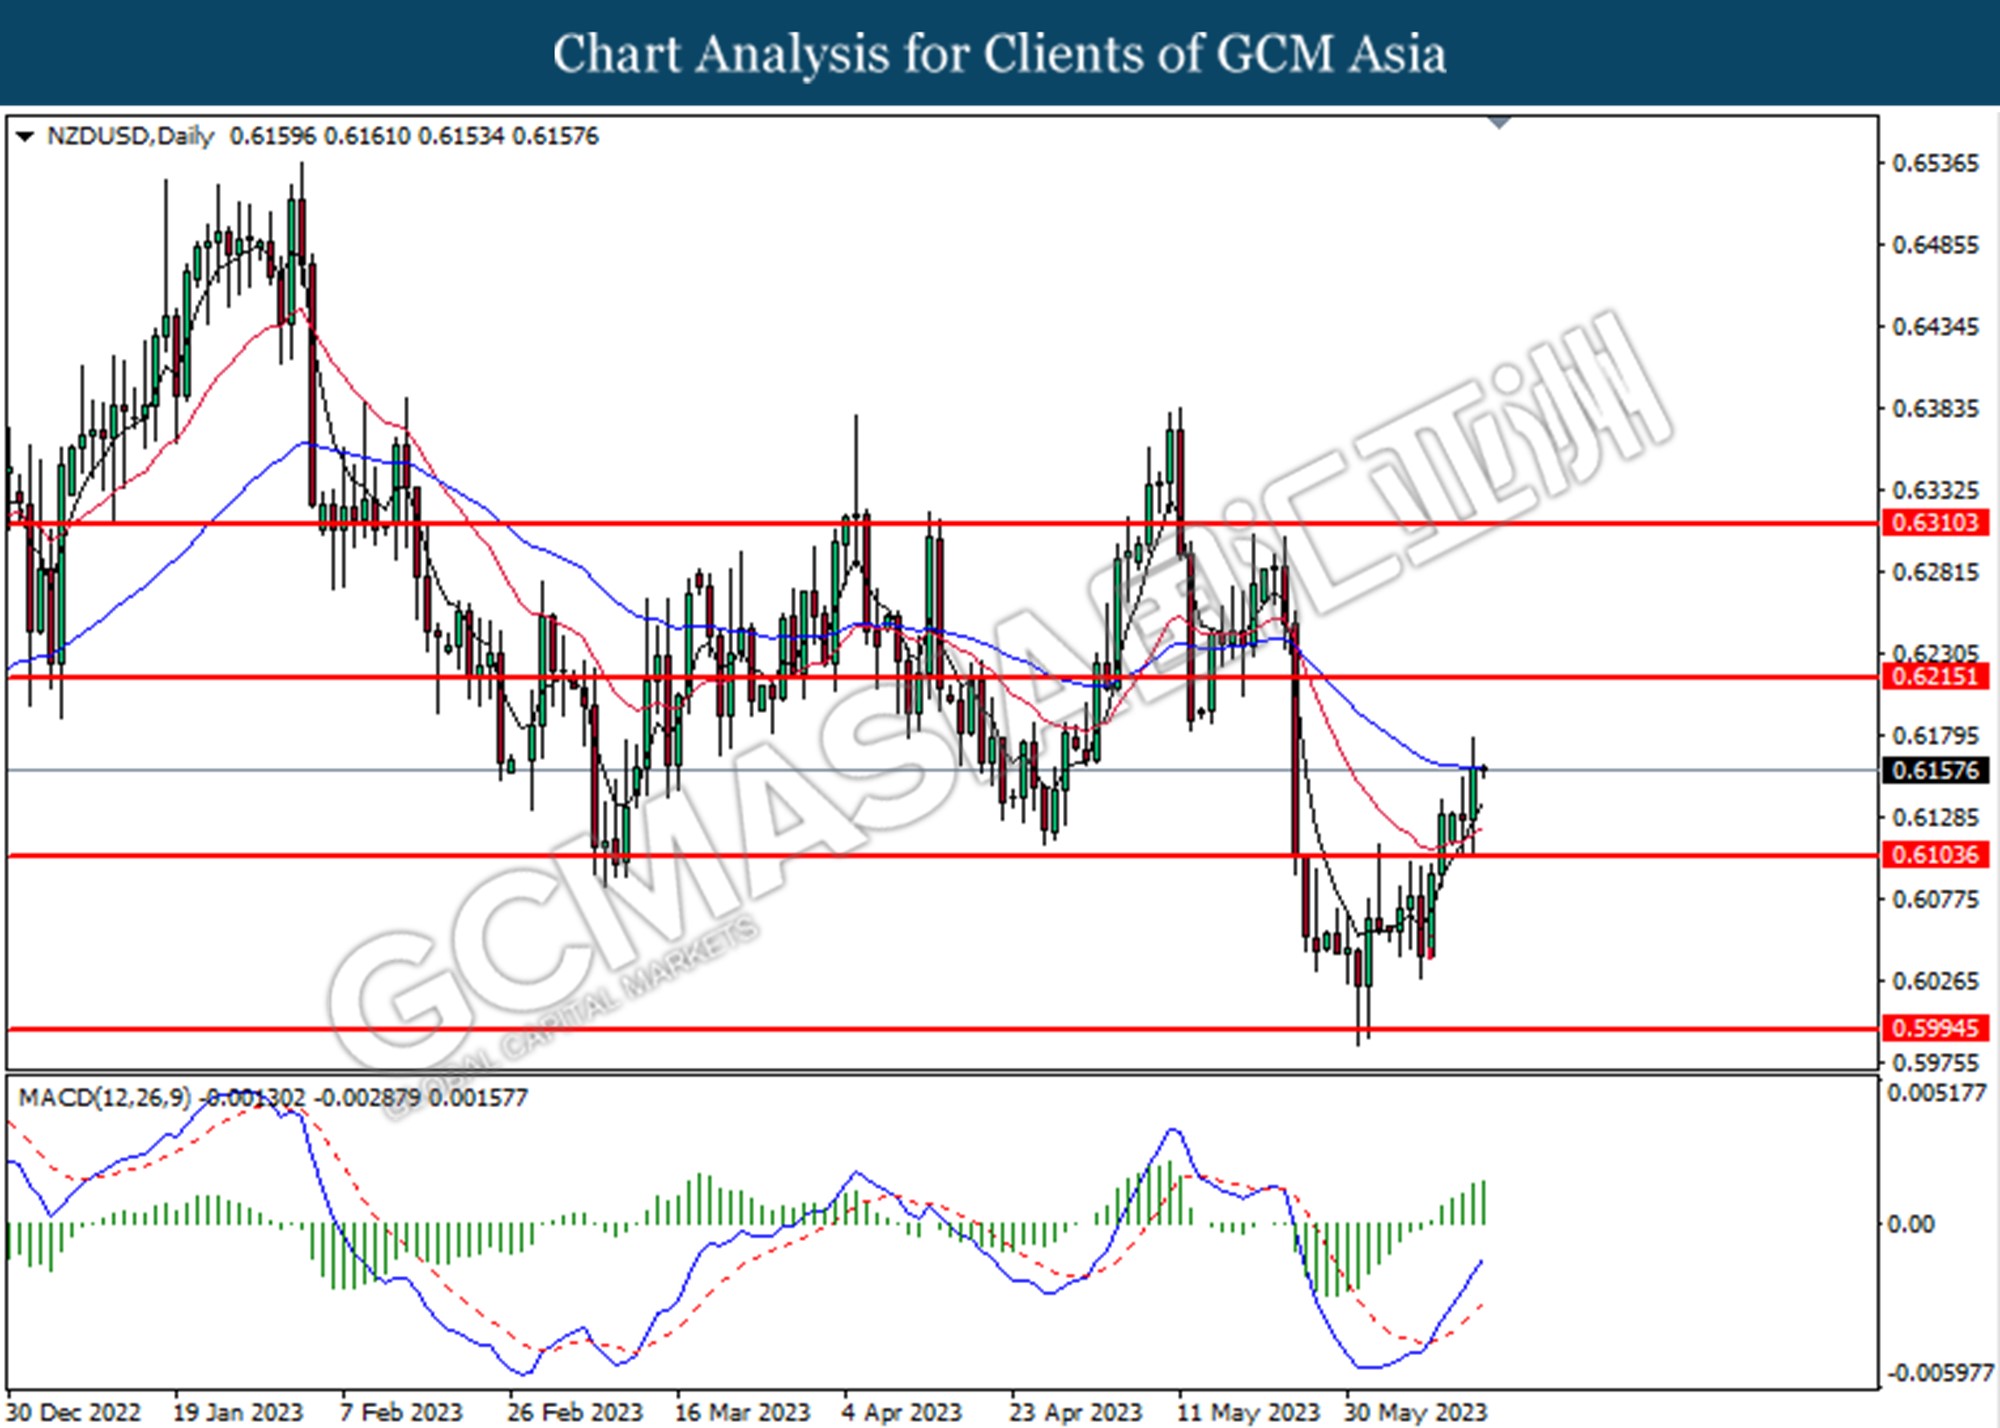Click the 16 Mar 2023 date label
The image size is (2000, 1428).
(x=742, y=1412)
